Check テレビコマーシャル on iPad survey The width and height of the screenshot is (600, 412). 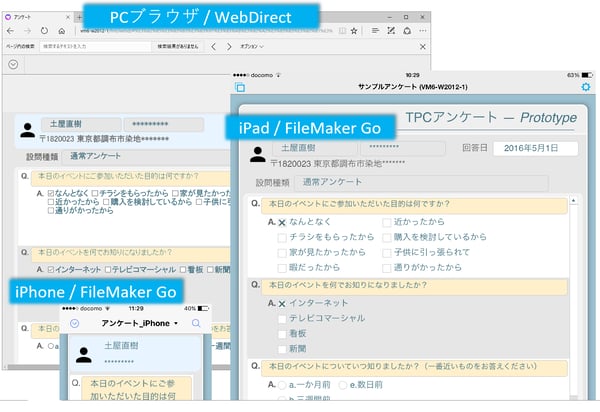(282, 319)
